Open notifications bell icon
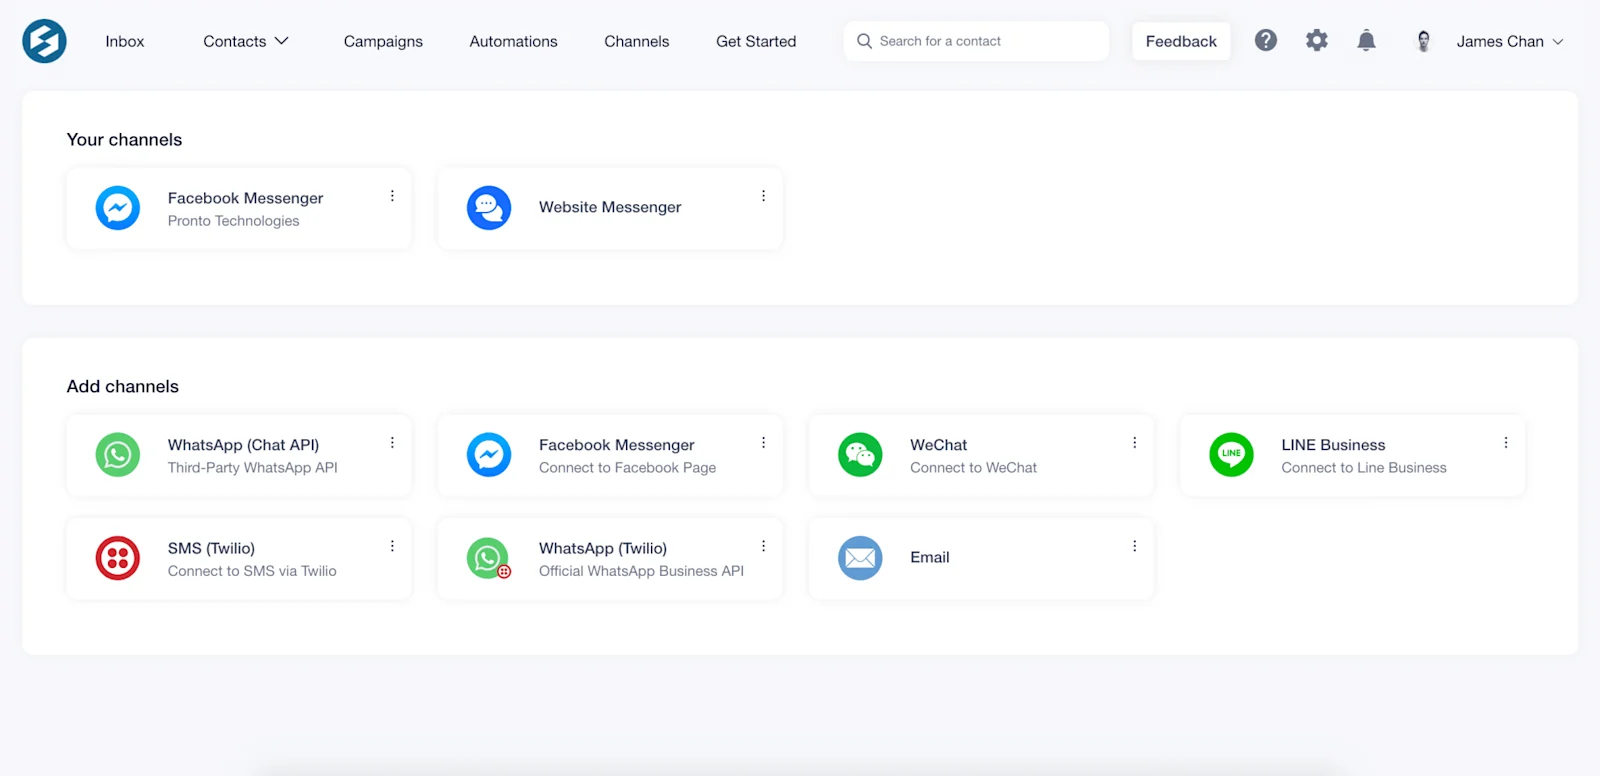This screenshot has height=776, width=1600. (1366, 40)
